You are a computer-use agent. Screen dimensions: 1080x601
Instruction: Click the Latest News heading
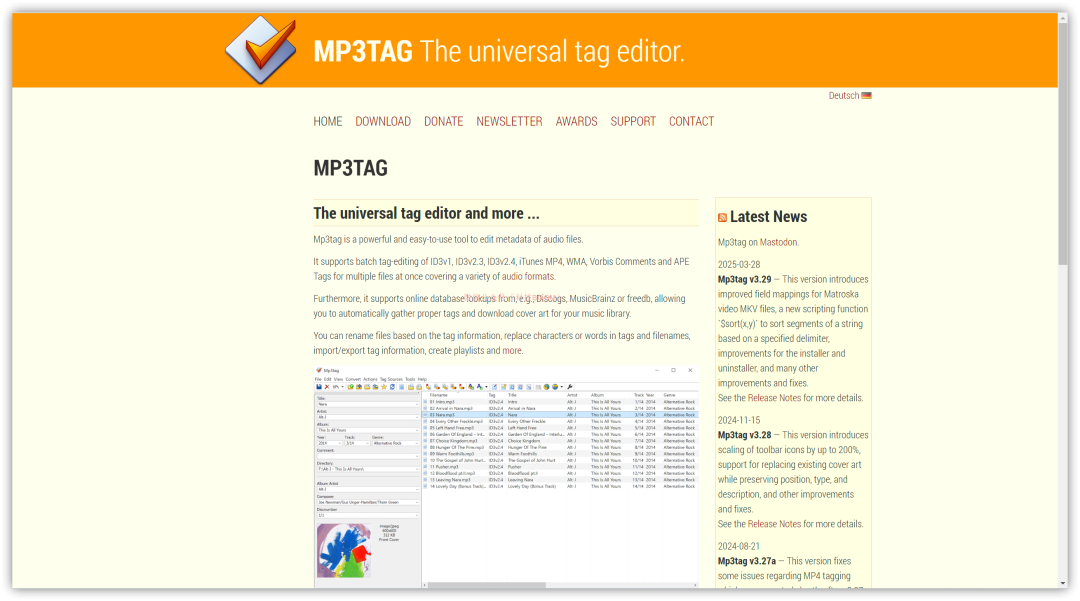pos(769,217)
